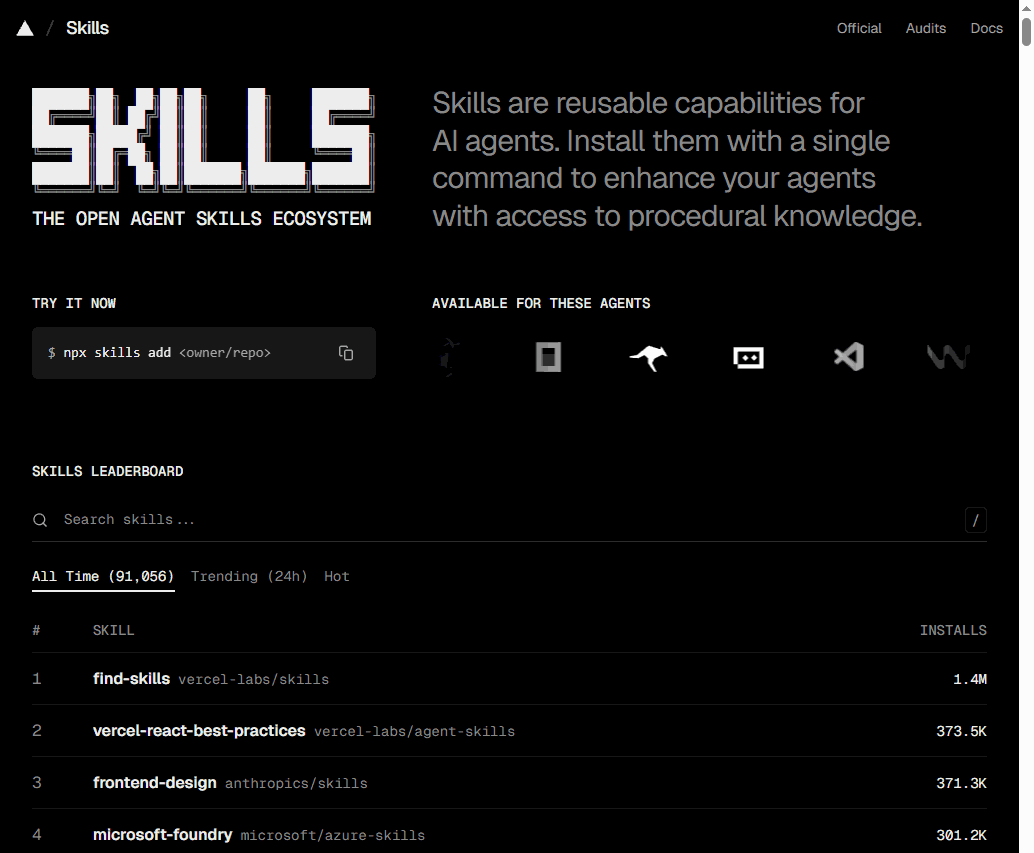The height and width of the screenshot is (853, 1034).
Task: Click the two-dot window agent icon
Action: (x=748, y=357)
